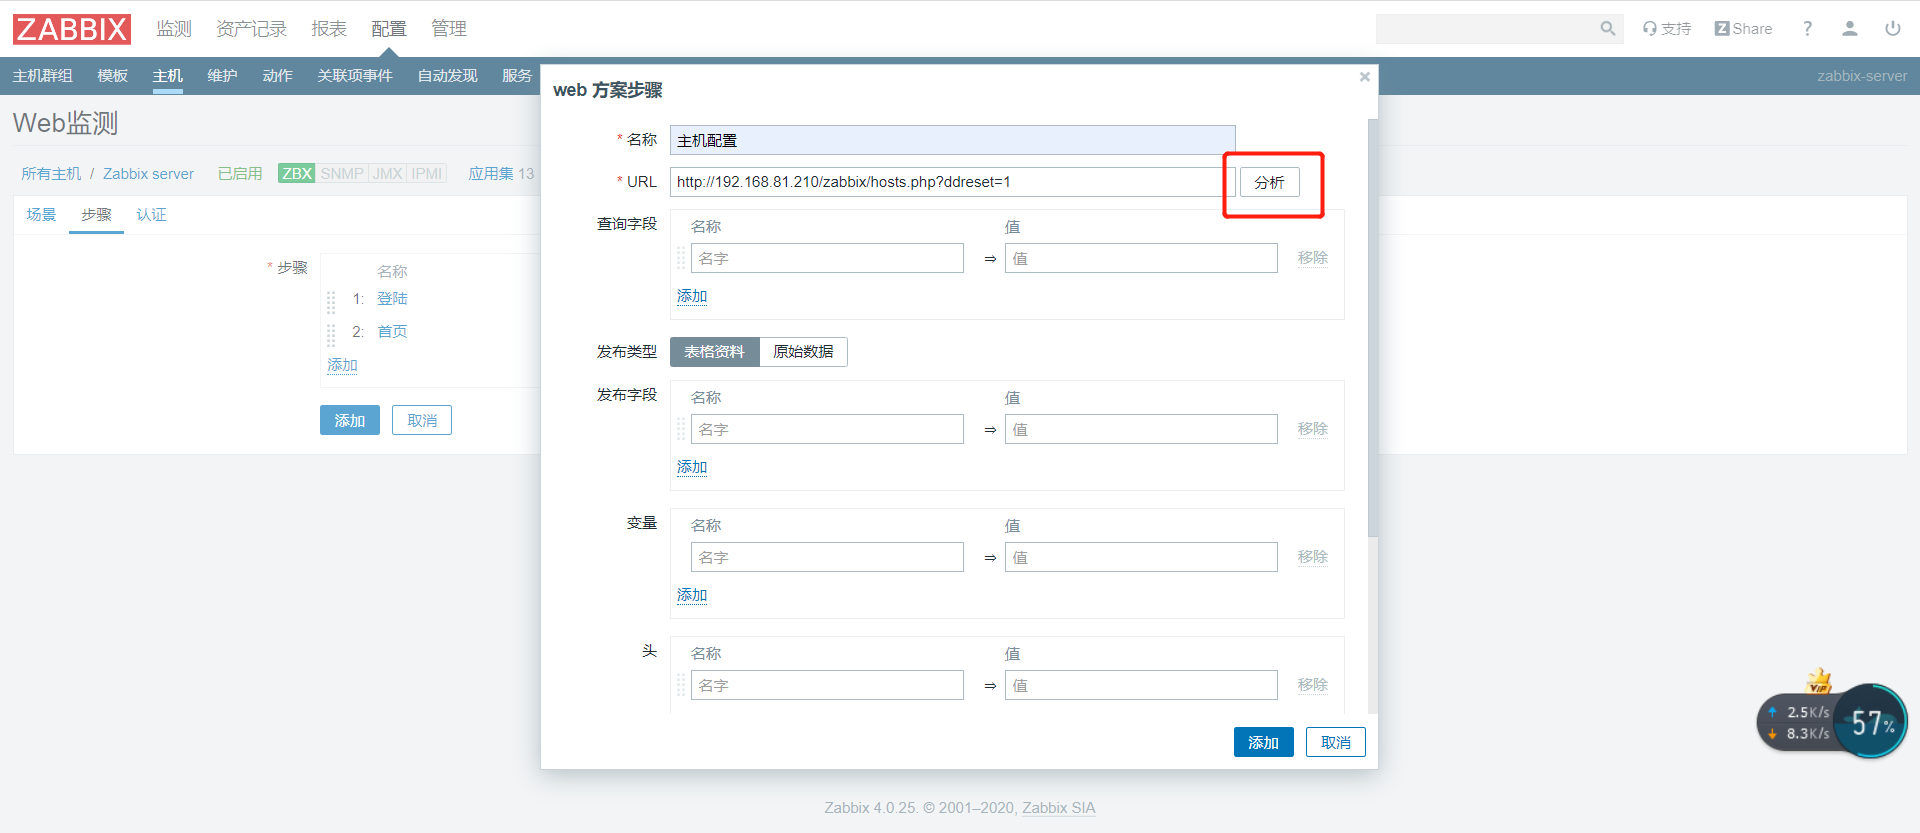
Task: Select 原始数据 post type
Action: click(803, 352)
